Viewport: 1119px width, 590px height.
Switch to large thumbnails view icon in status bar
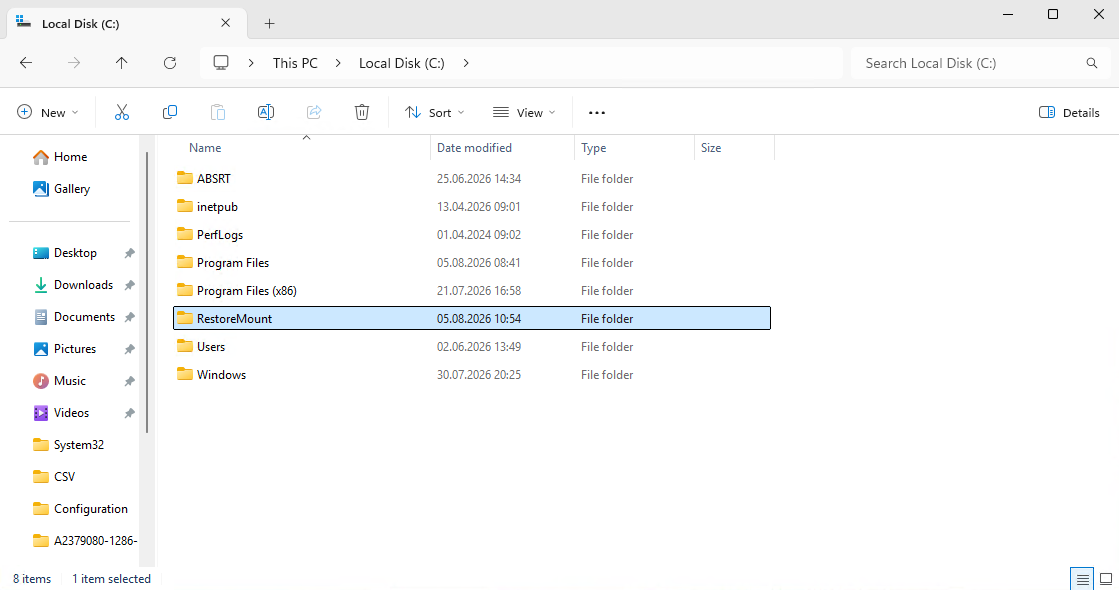click(x=1106, y=579)
